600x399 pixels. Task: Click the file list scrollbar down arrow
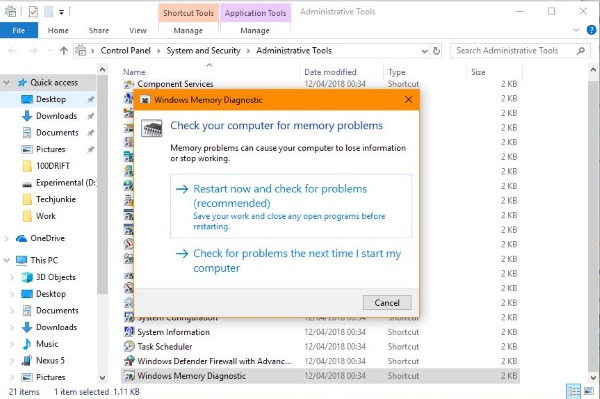593,378
